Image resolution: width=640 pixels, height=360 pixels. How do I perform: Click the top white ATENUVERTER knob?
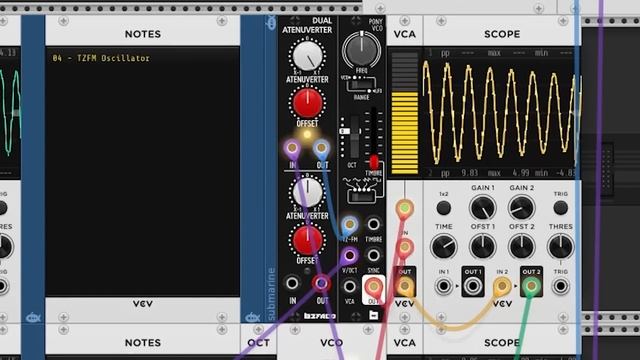tap(307, 56)
